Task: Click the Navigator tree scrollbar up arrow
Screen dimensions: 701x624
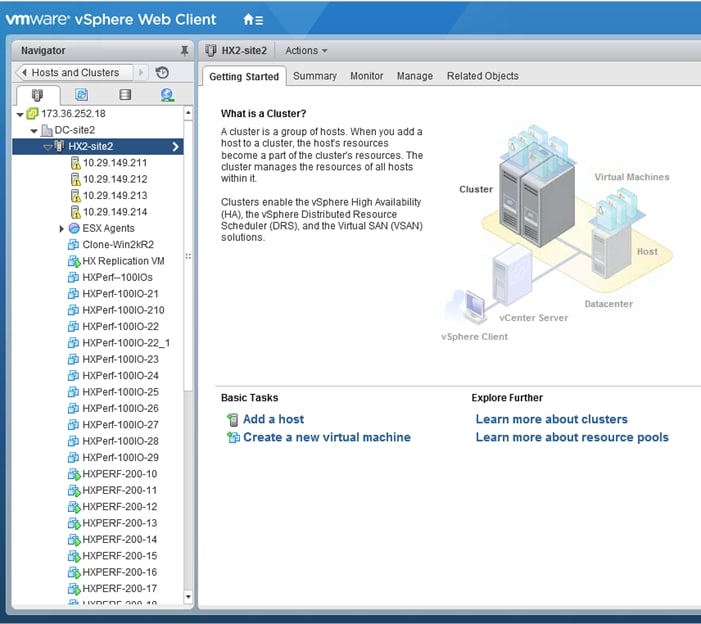Action: (188, 113)
